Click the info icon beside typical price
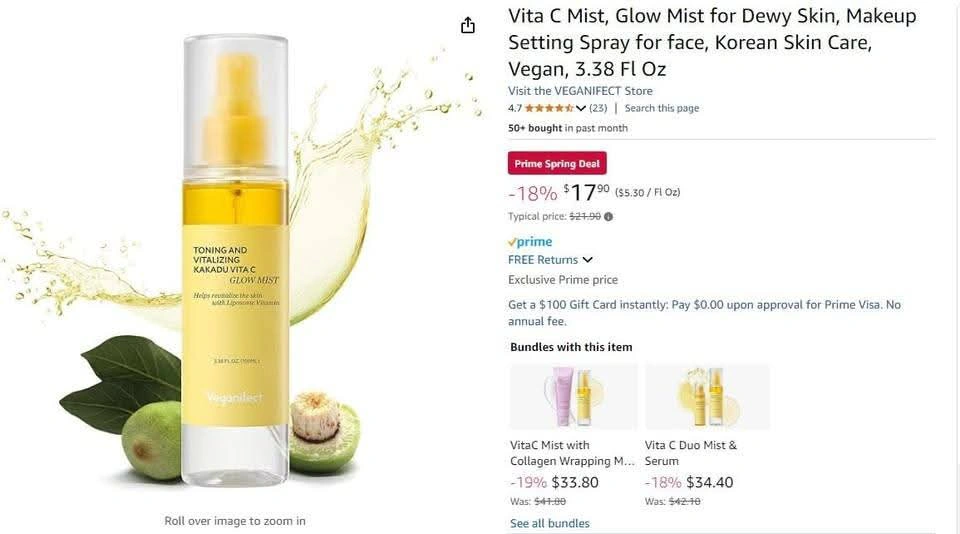Viewport: 960px width, 534px height. coord(608,217)
